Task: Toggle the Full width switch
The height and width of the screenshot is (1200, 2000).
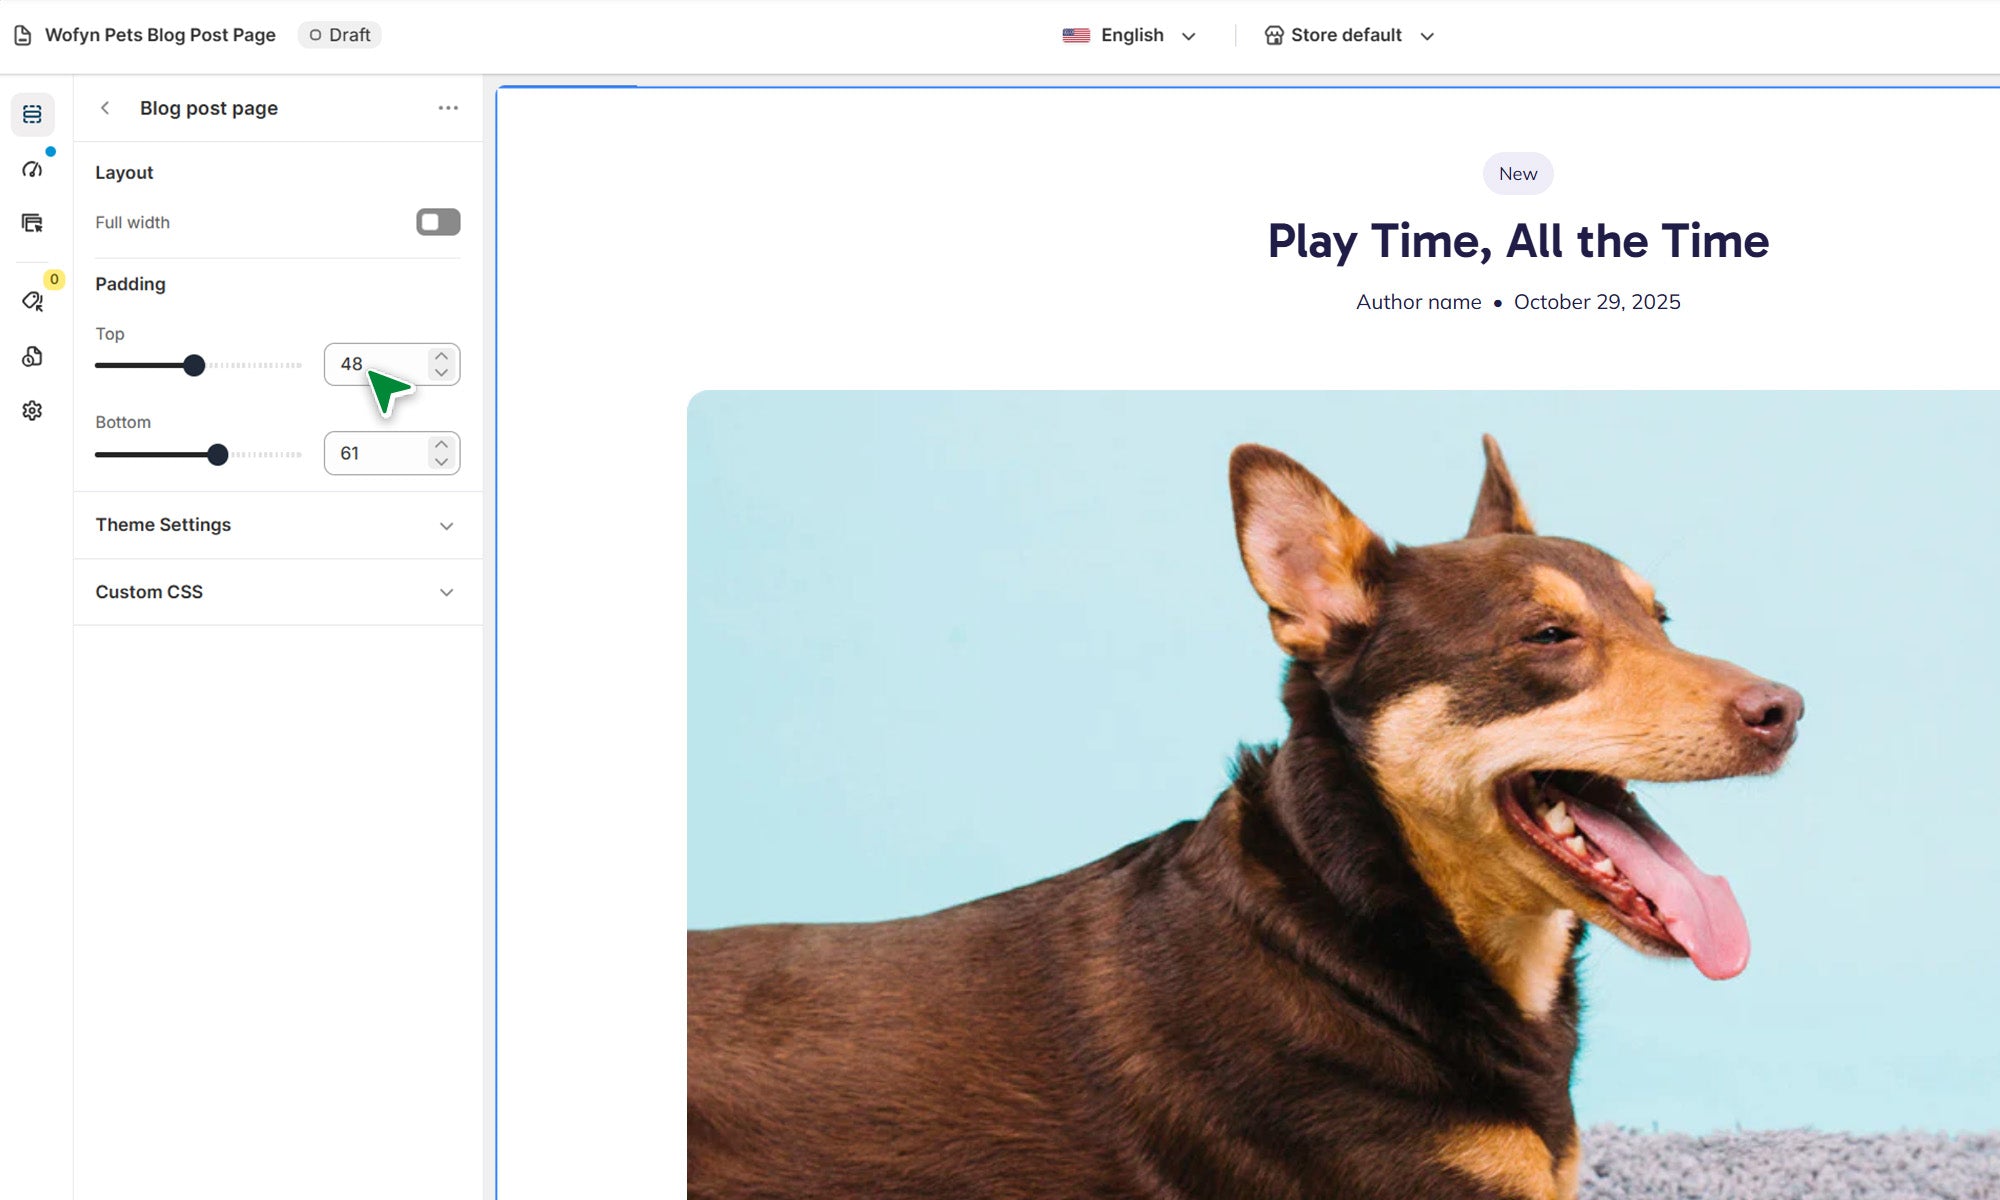Action: [438, 222]
